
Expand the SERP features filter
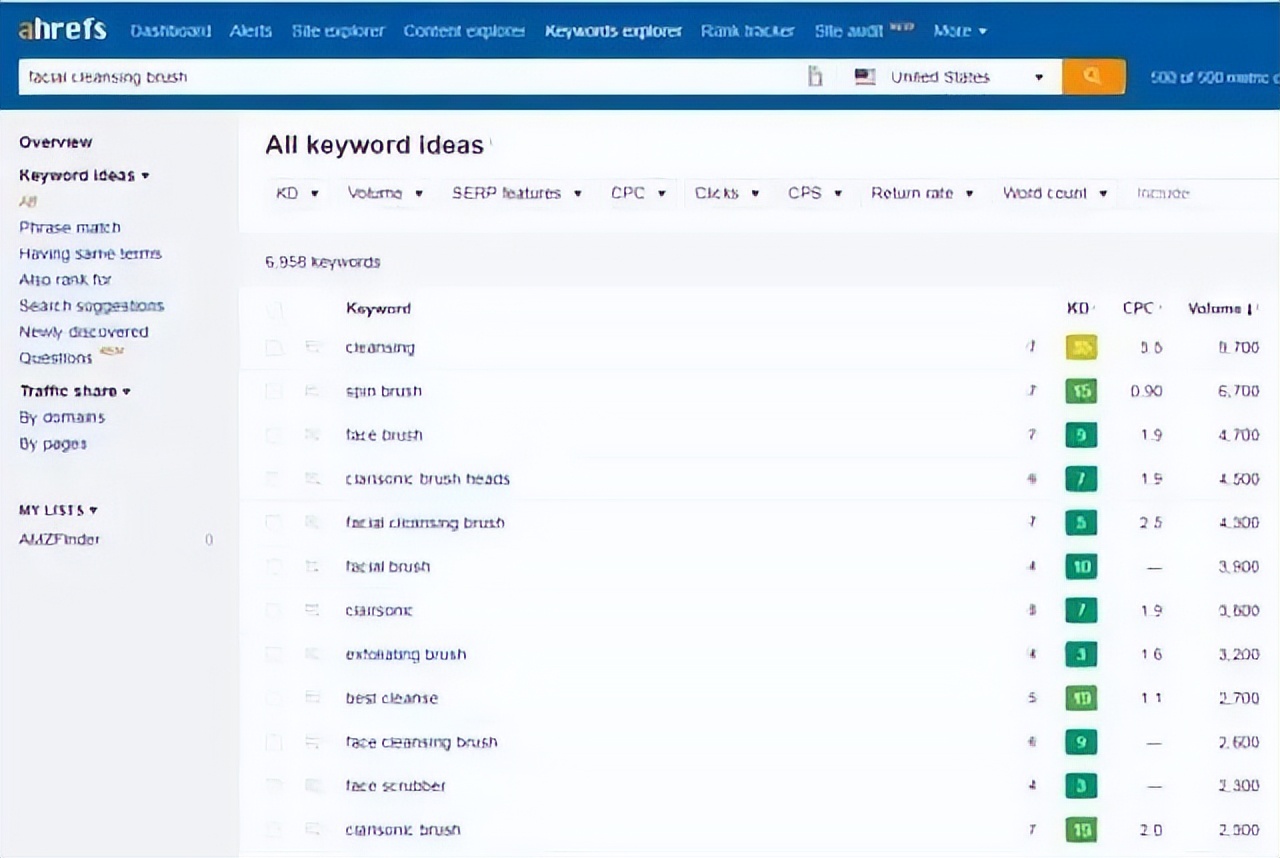[516, 193]
